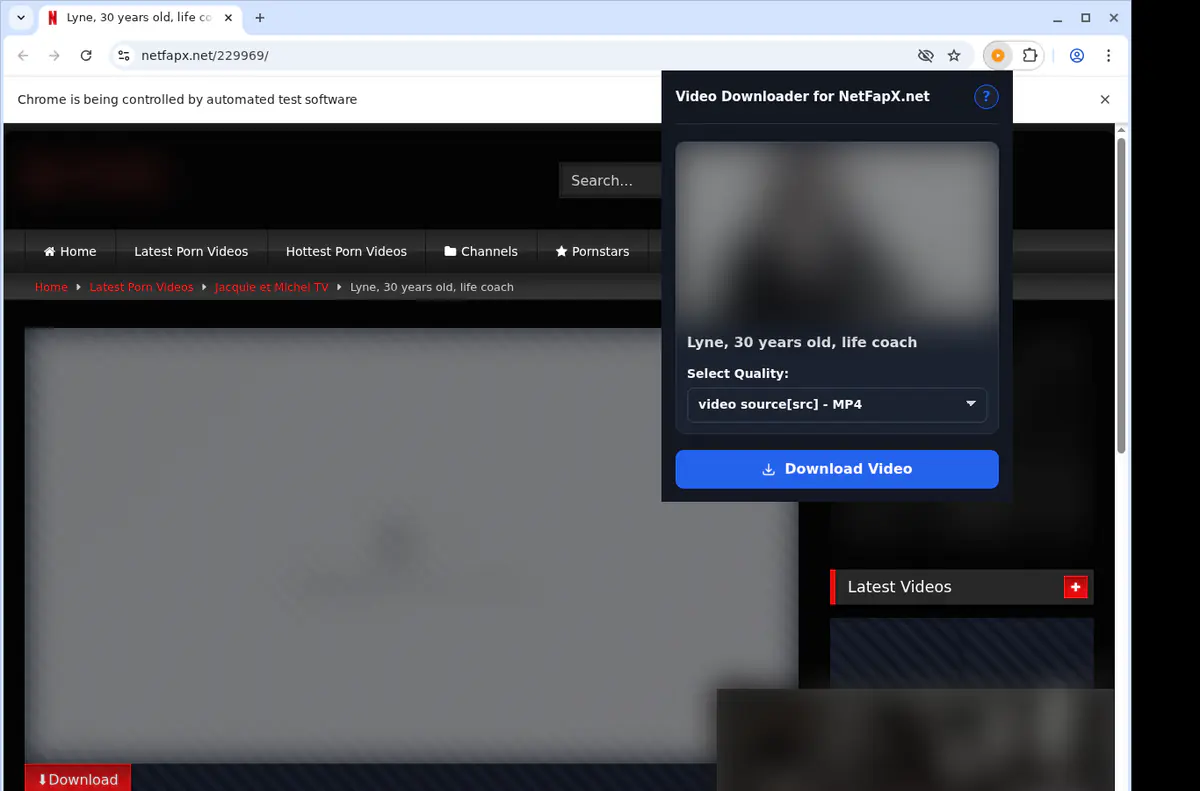Image resolution: width=1200 pixels, height=791 pixels.
Task: Open the Chrome three-dot menu
Action: 1109,56
